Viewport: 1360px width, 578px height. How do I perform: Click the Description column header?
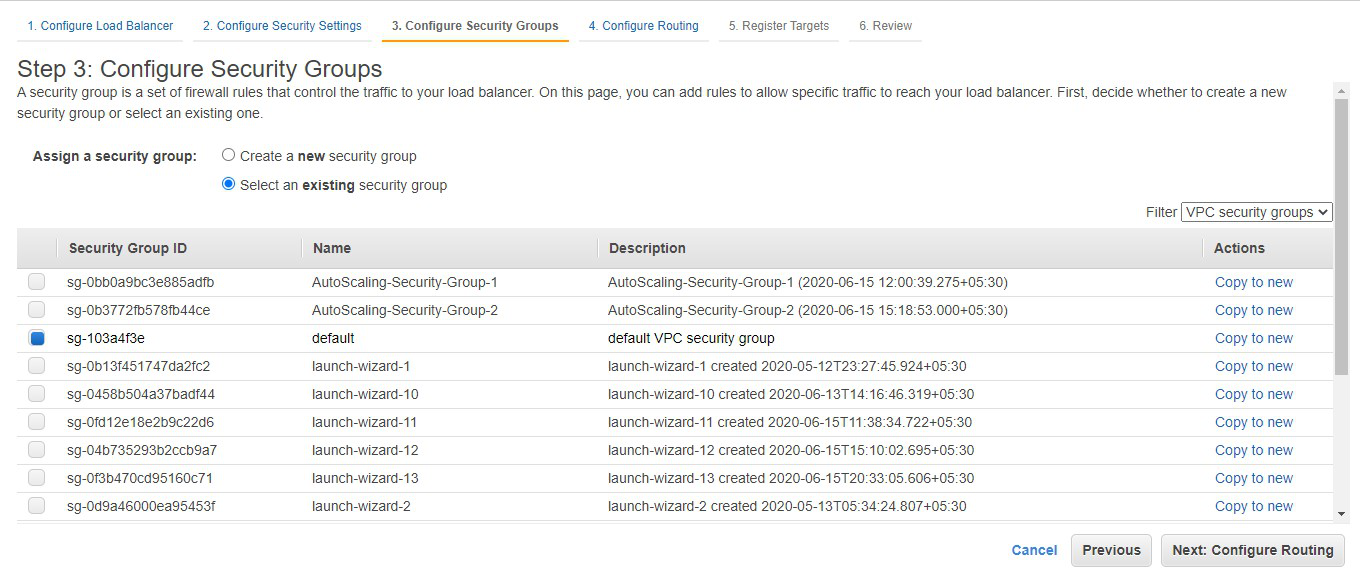click(647, 248)
